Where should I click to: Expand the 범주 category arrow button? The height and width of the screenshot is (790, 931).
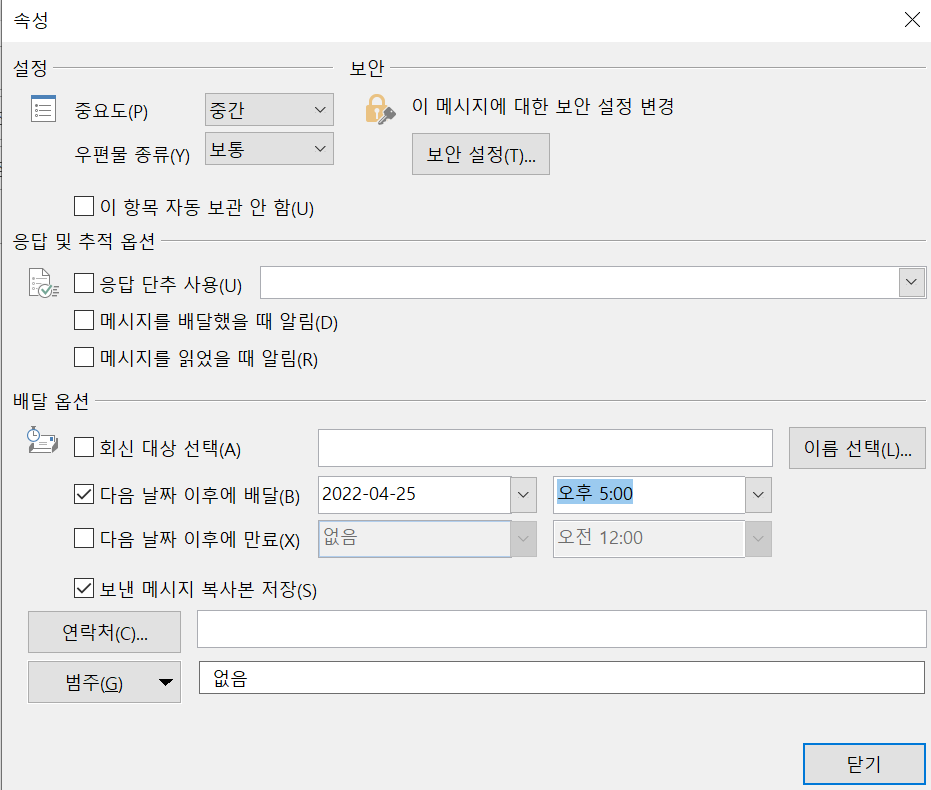click(166, 682)
